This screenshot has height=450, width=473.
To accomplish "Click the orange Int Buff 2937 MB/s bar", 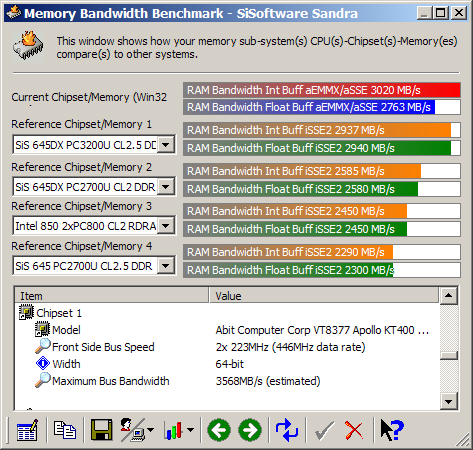I will coord(322,130).
